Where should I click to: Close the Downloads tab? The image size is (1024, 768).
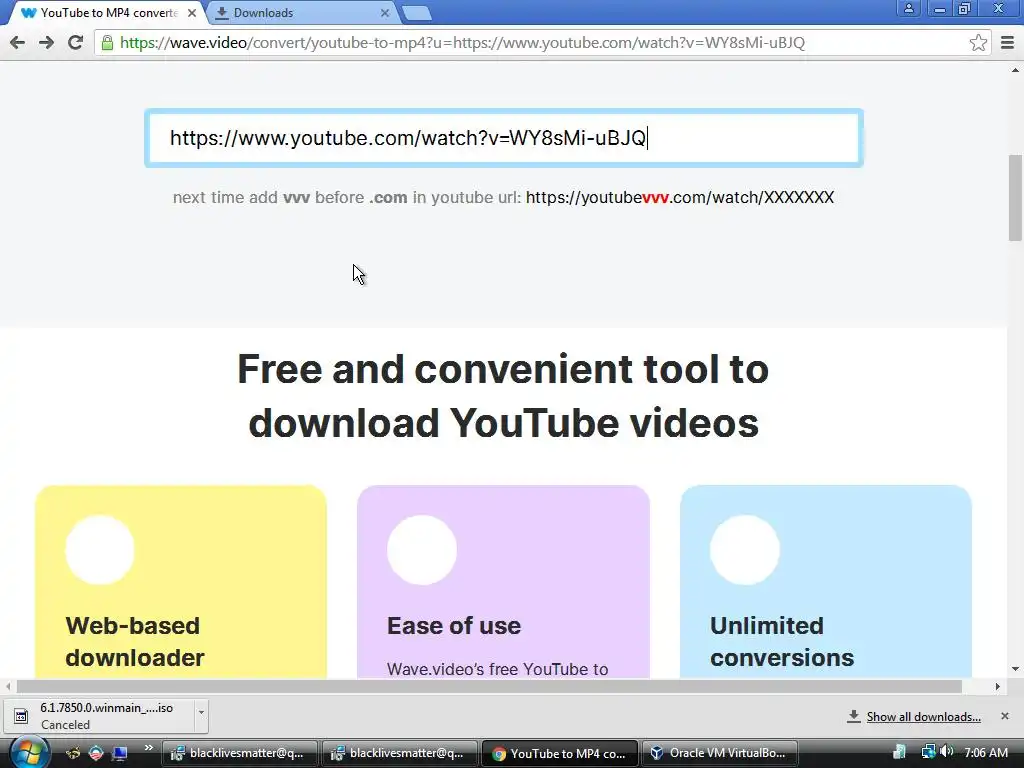click(385, 13)
